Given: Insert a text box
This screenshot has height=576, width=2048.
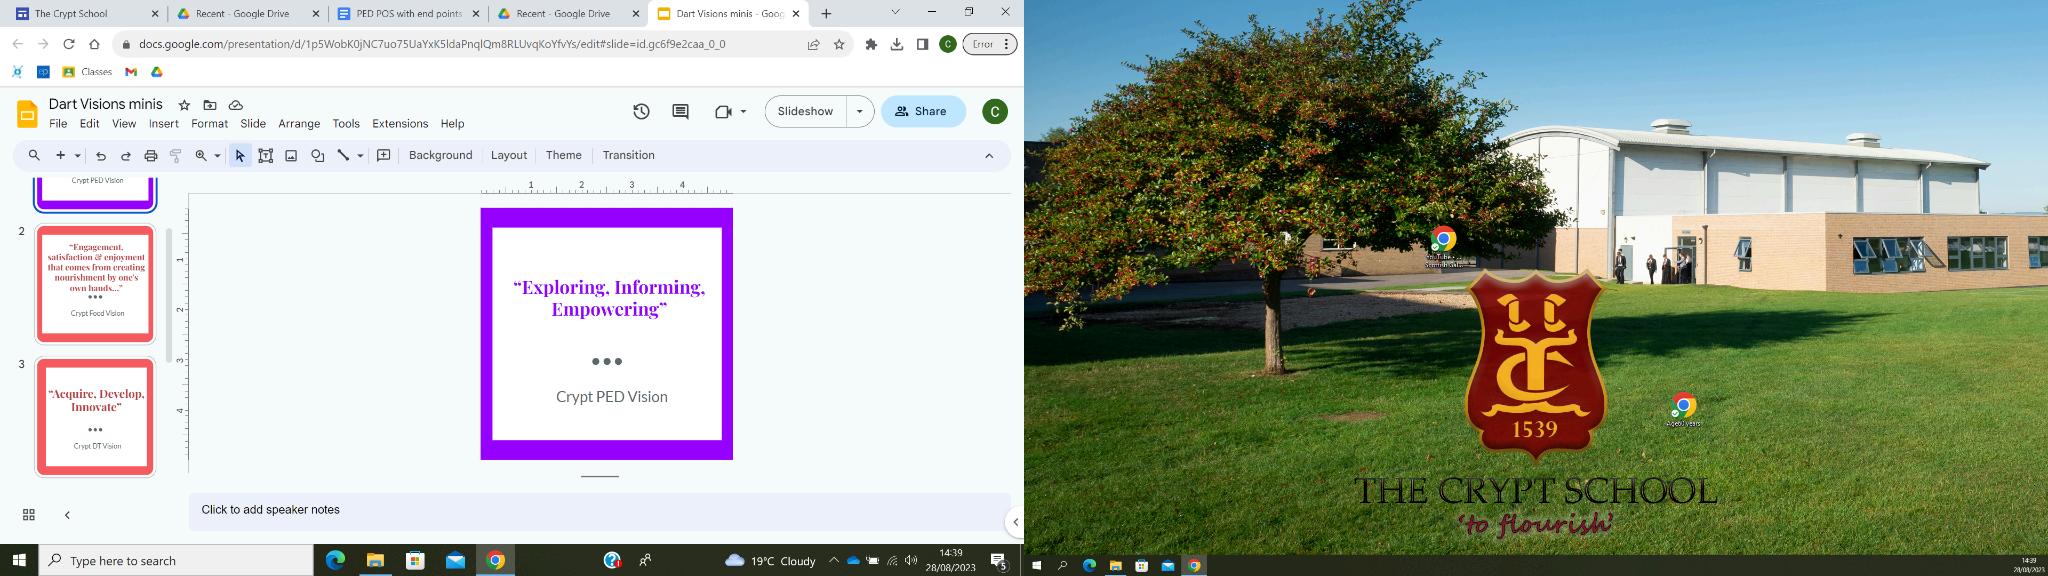Looking at the screenshot, I should click(x=266, y=156).
